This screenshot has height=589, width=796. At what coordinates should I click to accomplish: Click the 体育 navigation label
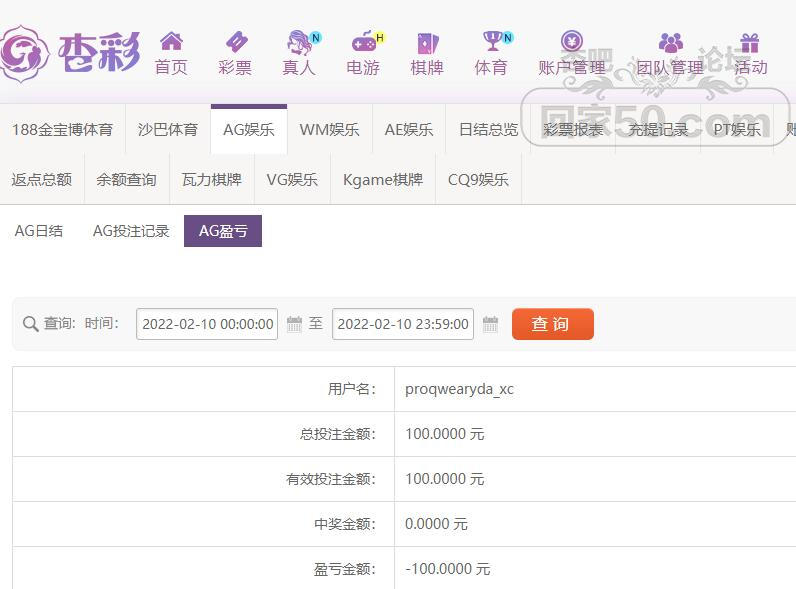pos(491,67)
